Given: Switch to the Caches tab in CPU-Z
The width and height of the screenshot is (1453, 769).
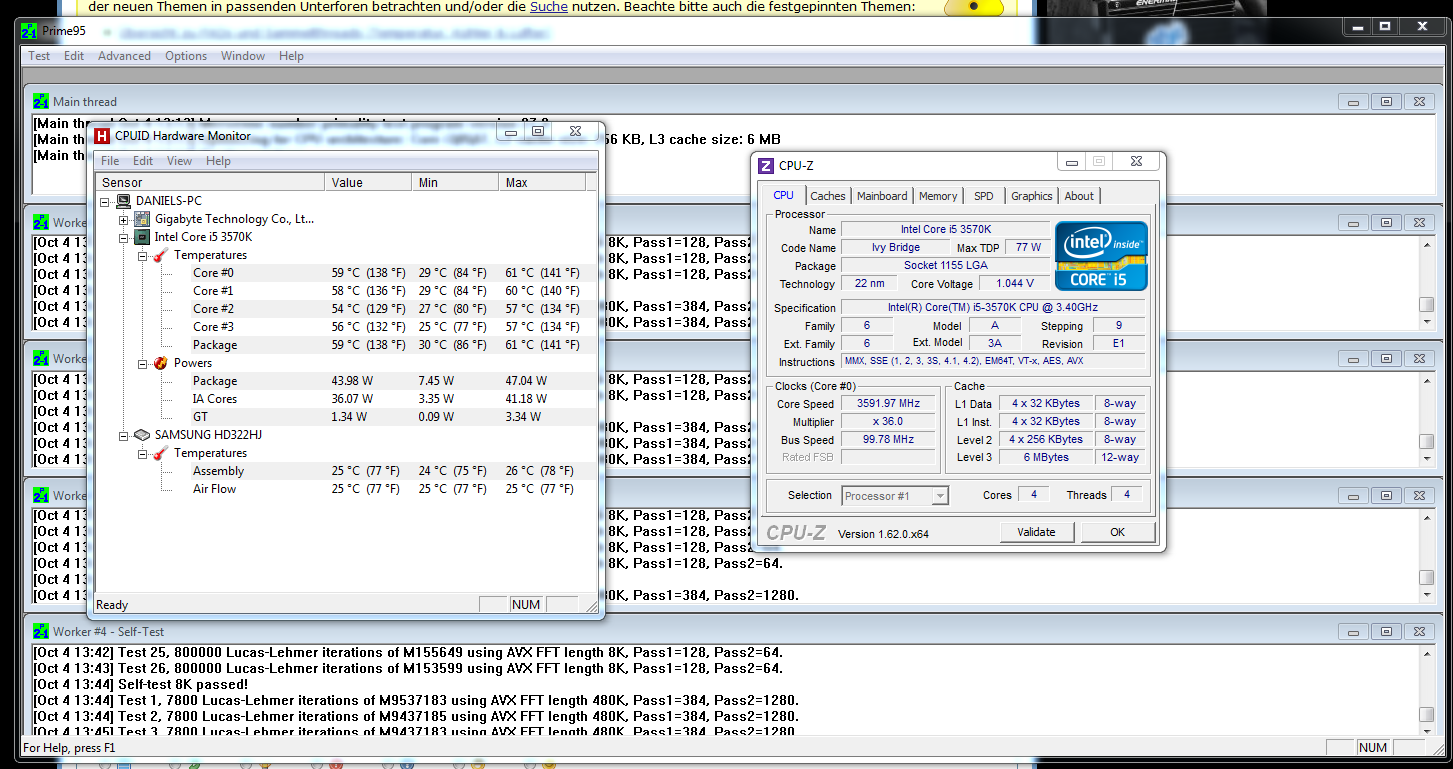Looking at the screenshot, I should [828, 196].
